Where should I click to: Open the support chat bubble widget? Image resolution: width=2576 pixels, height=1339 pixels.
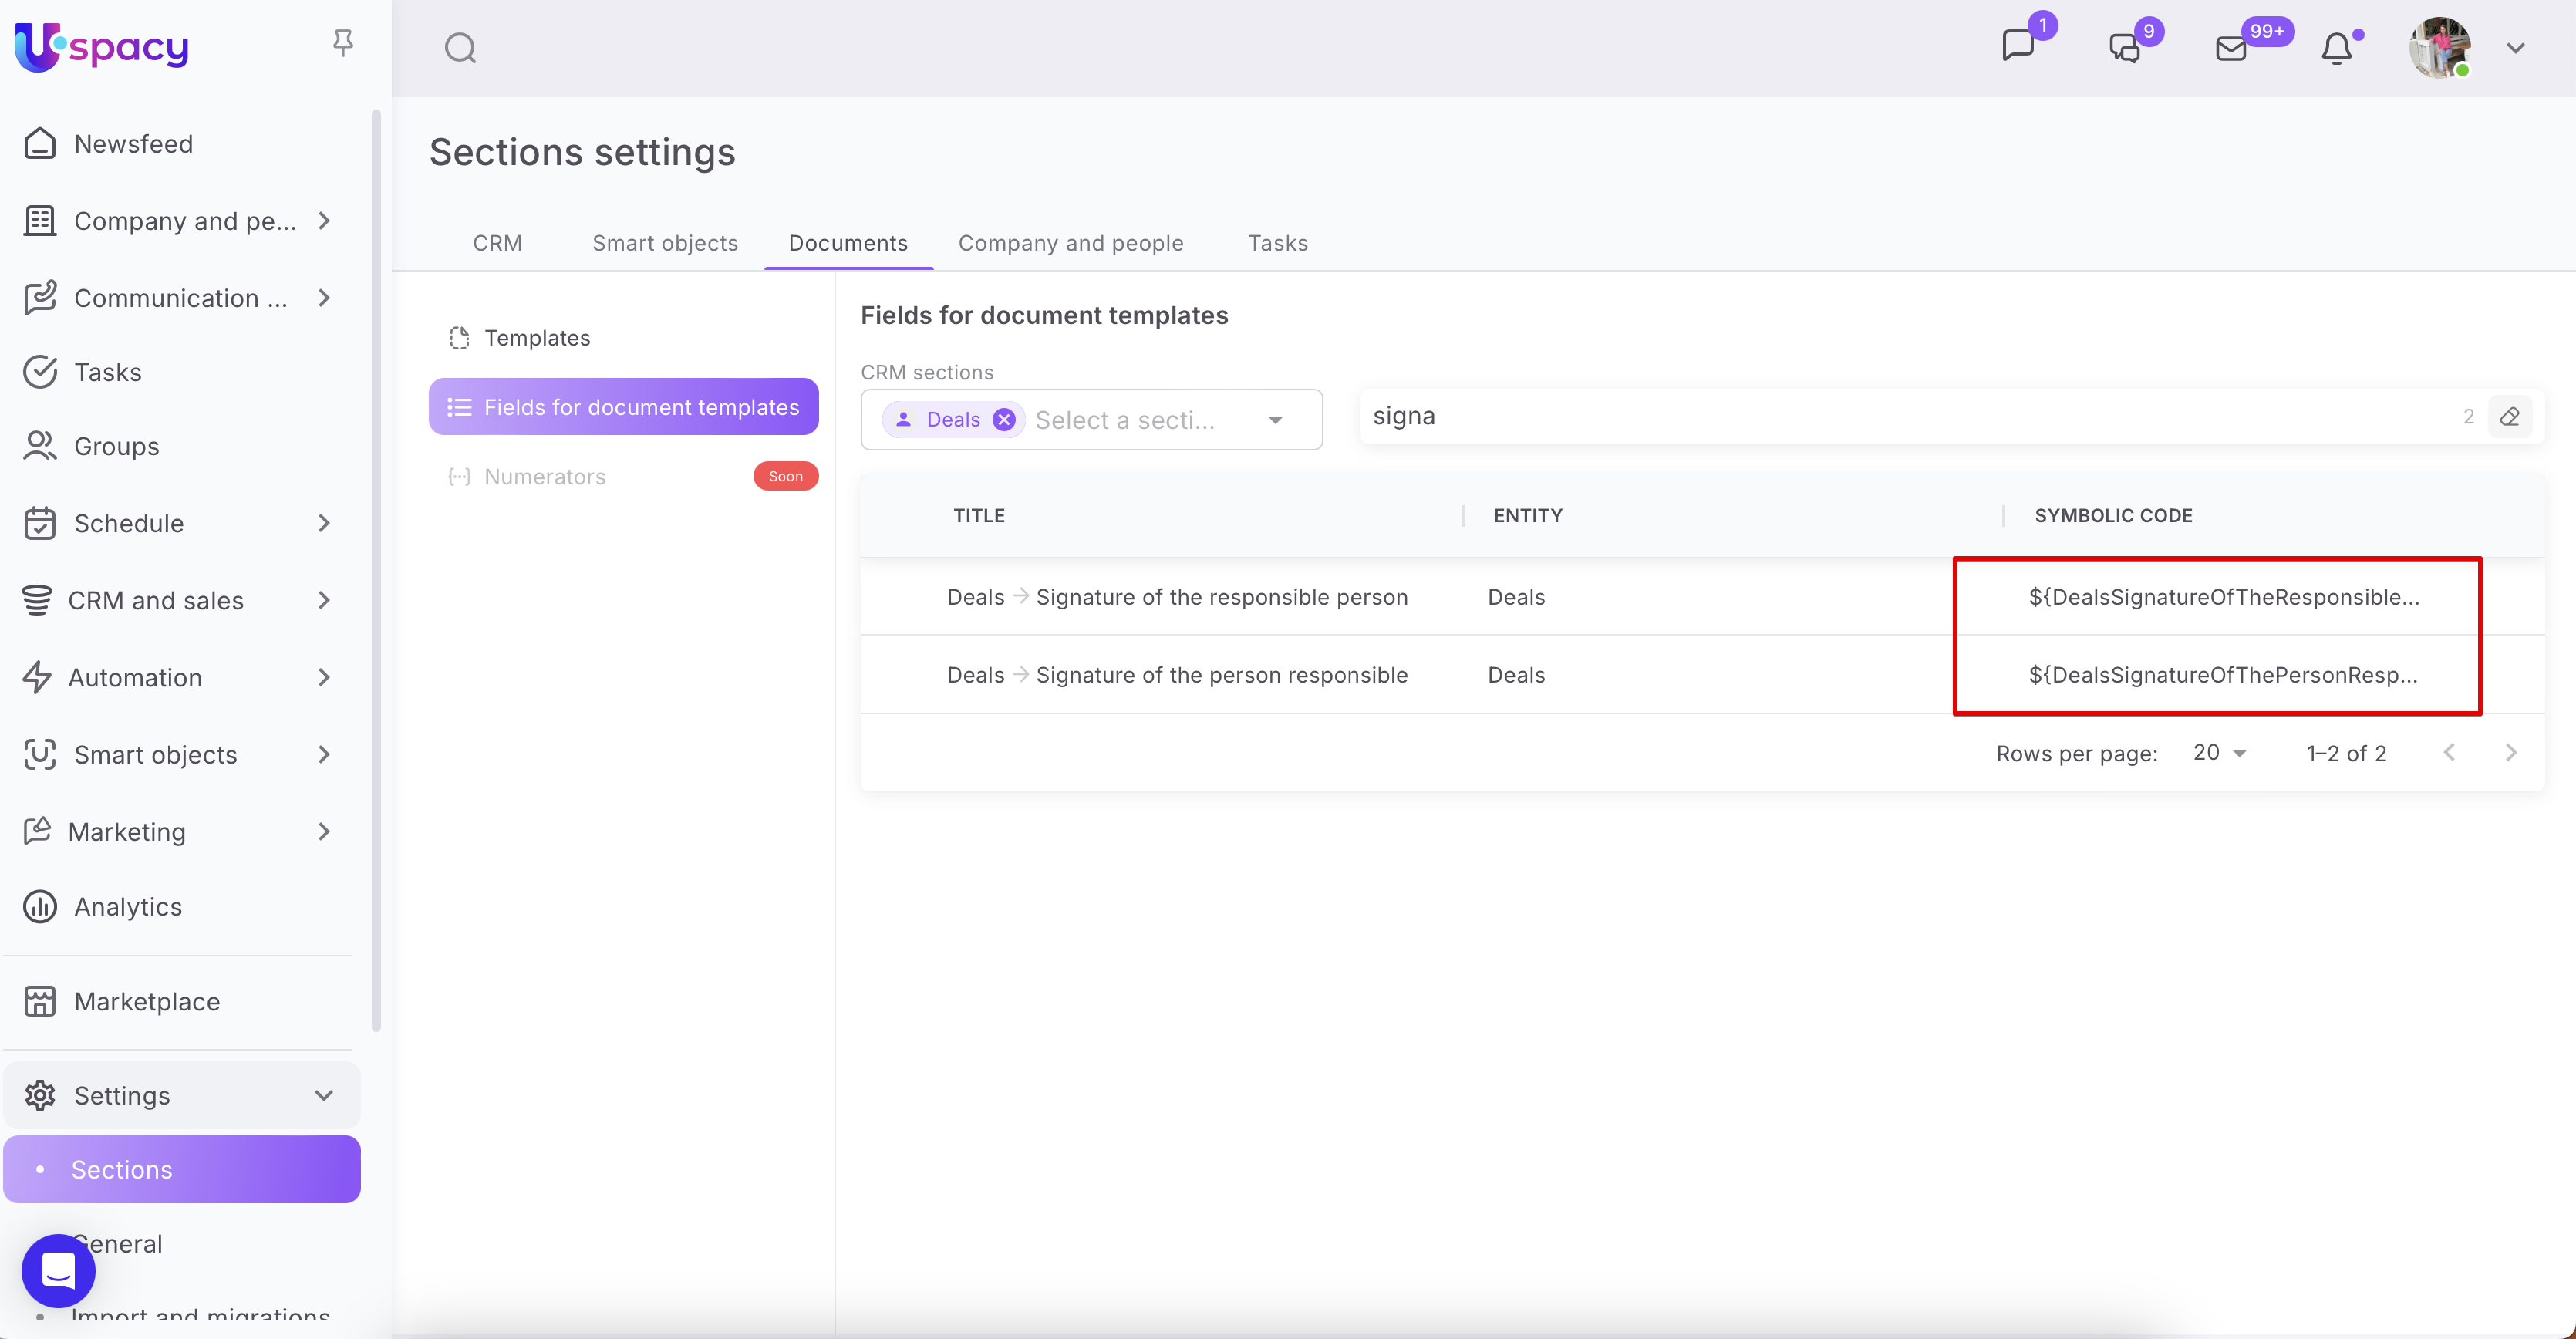pyautogui.click(x=58, y=1270)
